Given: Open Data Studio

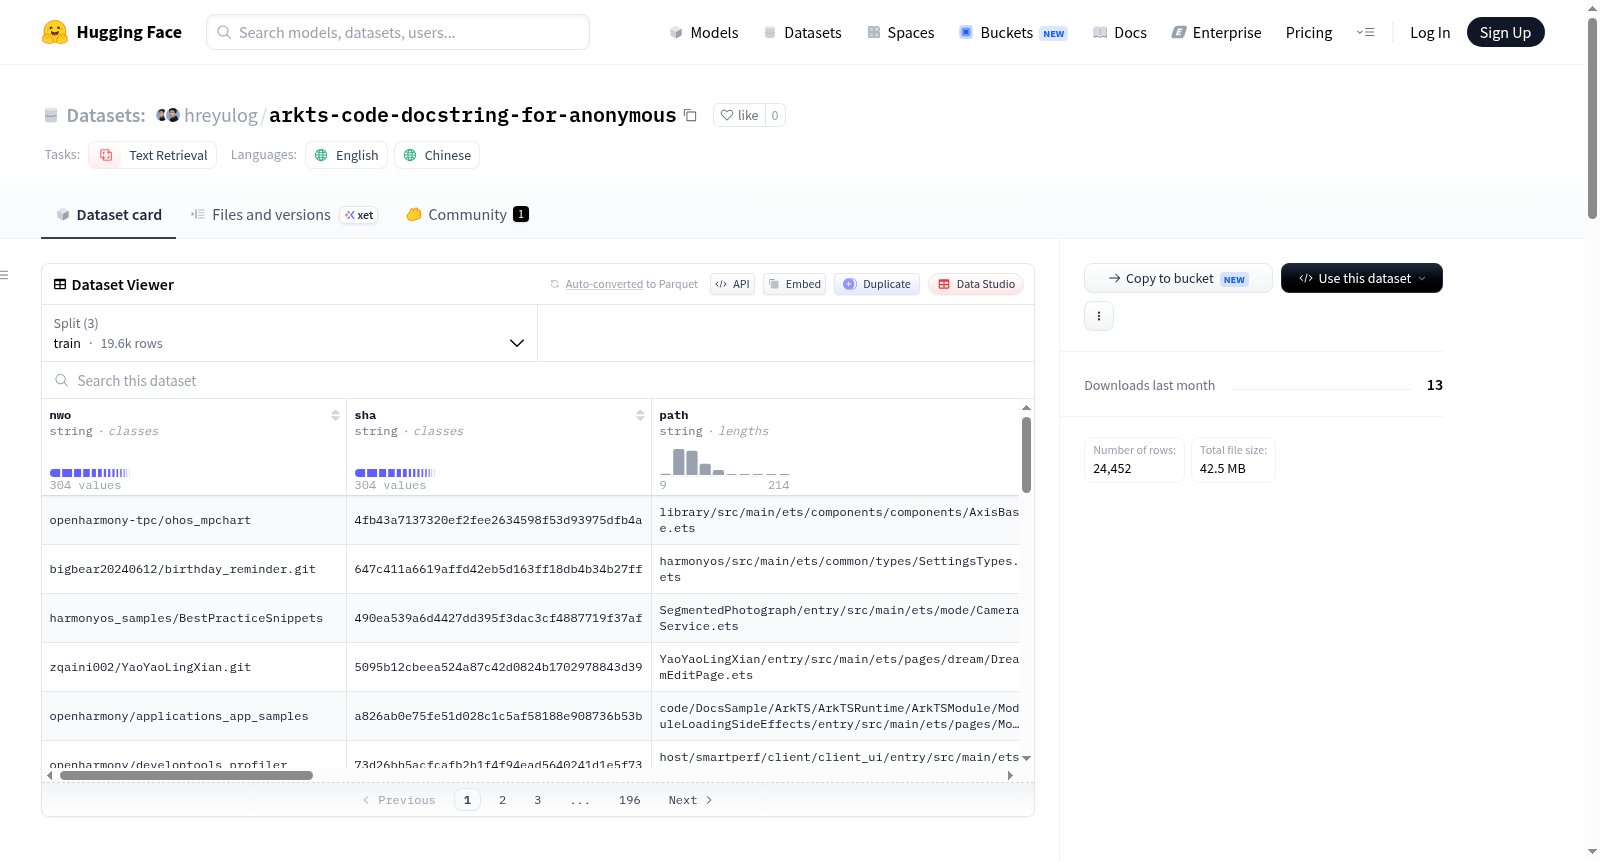Looking at the screenshot, I should [x=976, y=284].
